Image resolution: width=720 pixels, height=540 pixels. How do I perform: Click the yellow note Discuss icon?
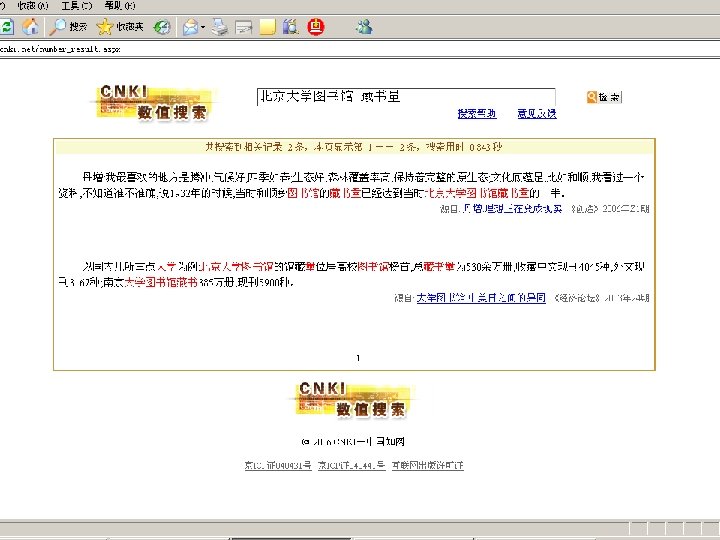268,27
